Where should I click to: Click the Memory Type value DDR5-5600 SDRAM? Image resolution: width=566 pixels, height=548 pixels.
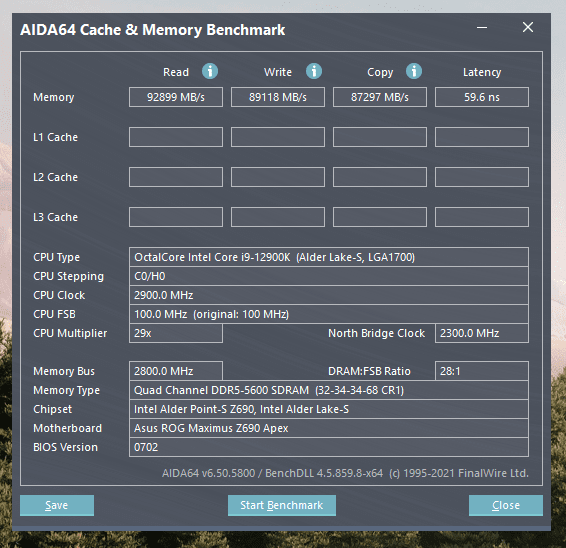(x=329, y=390)
